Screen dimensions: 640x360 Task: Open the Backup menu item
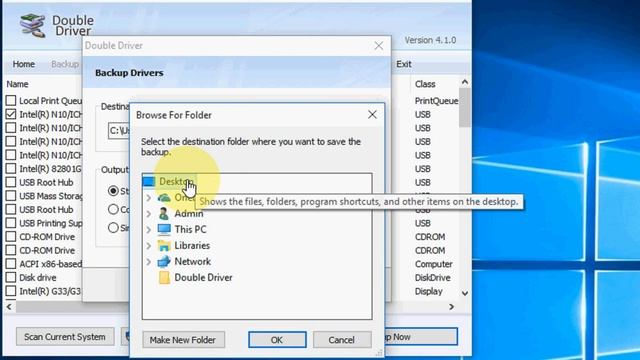(65, 64)
